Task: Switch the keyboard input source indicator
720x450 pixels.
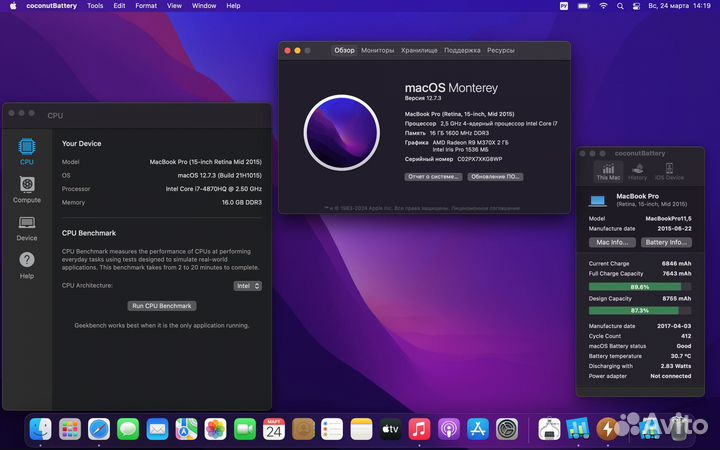Action: pyautogui.click(x=564, y=6)
